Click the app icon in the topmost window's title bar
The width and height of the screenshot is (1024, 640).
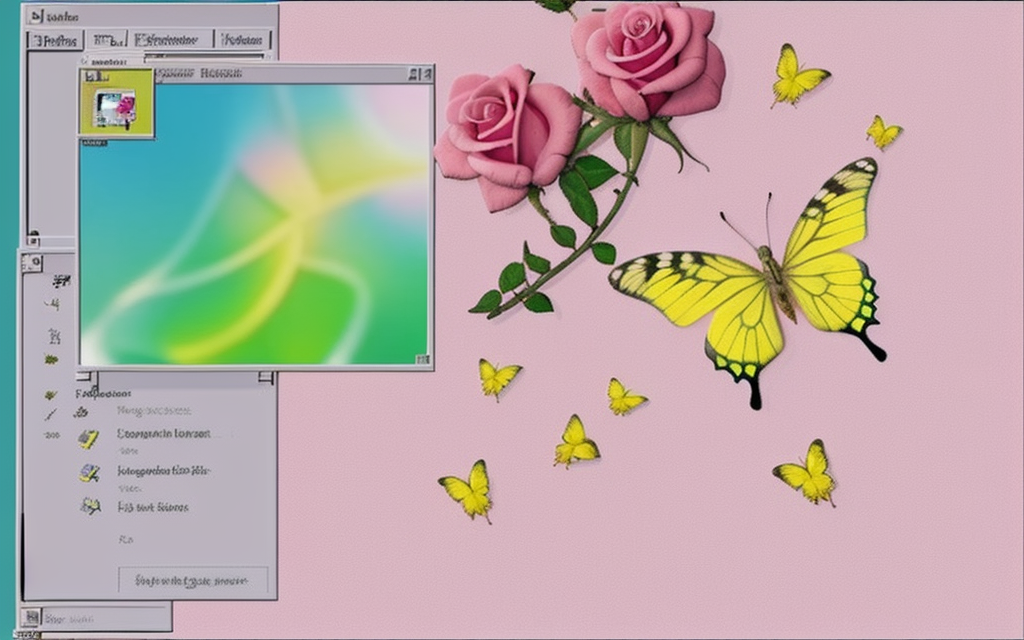[x=37, y=16]
